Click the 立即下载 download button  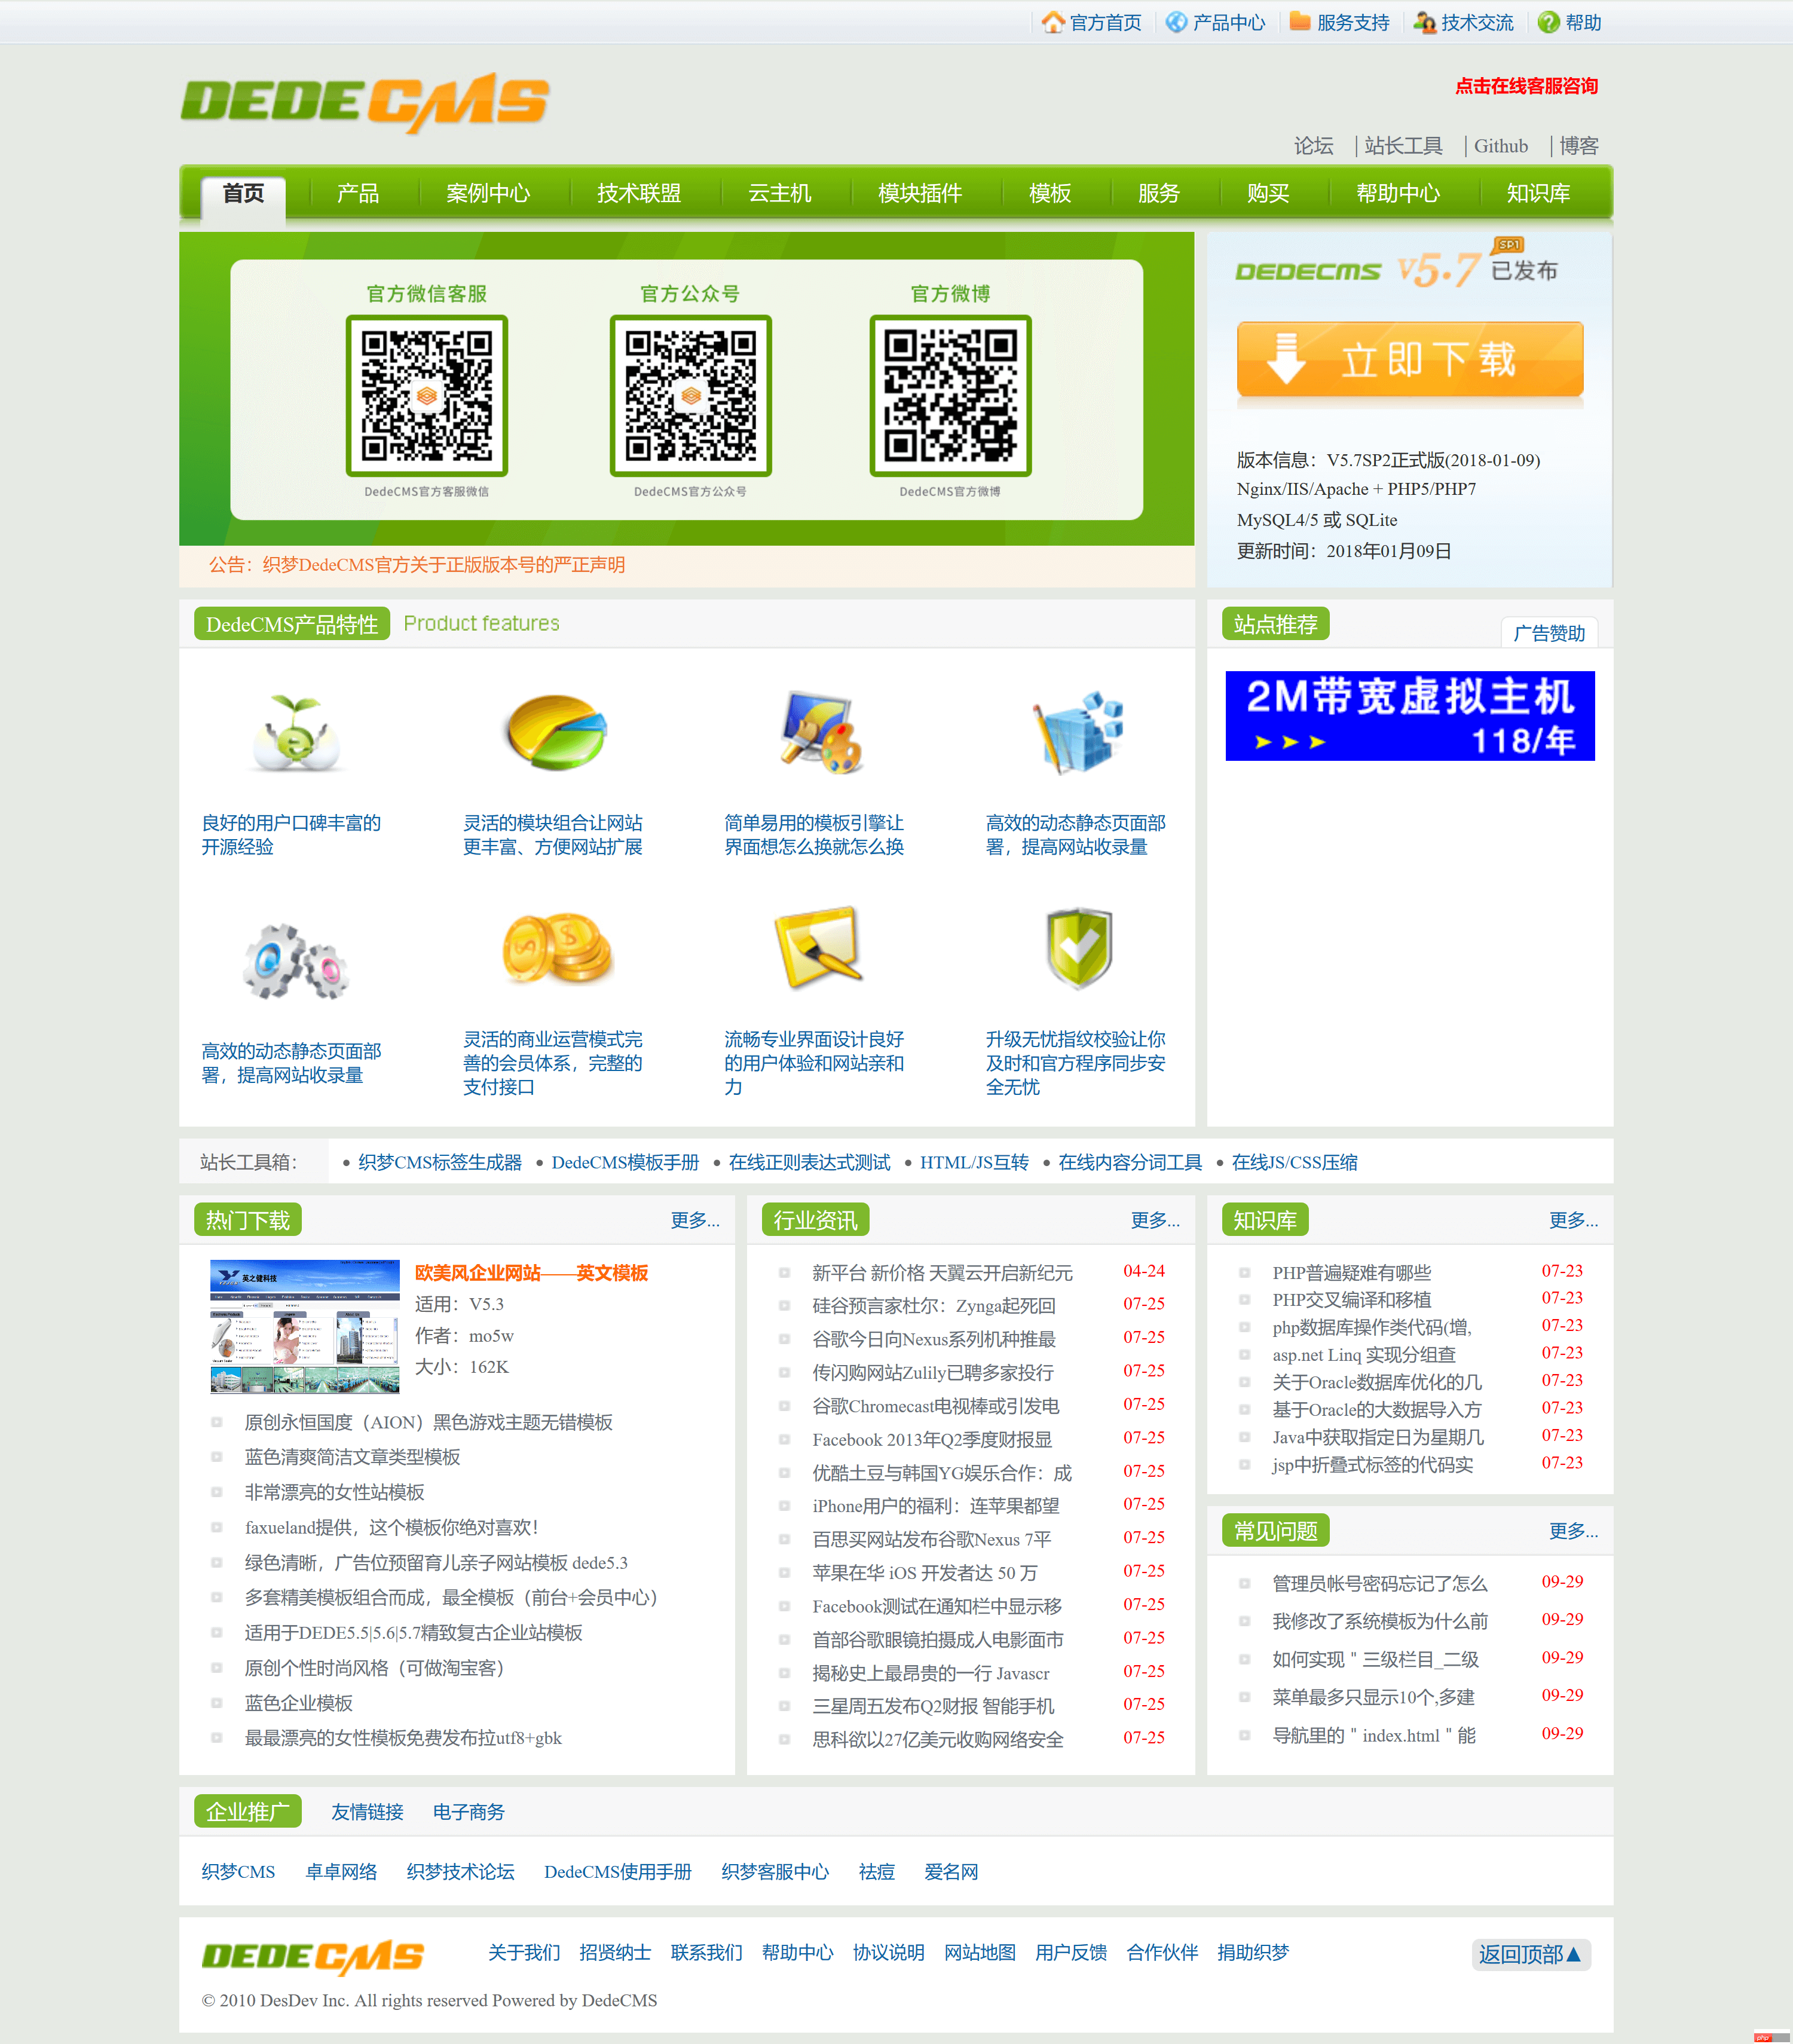click(x=1410, y=360)
